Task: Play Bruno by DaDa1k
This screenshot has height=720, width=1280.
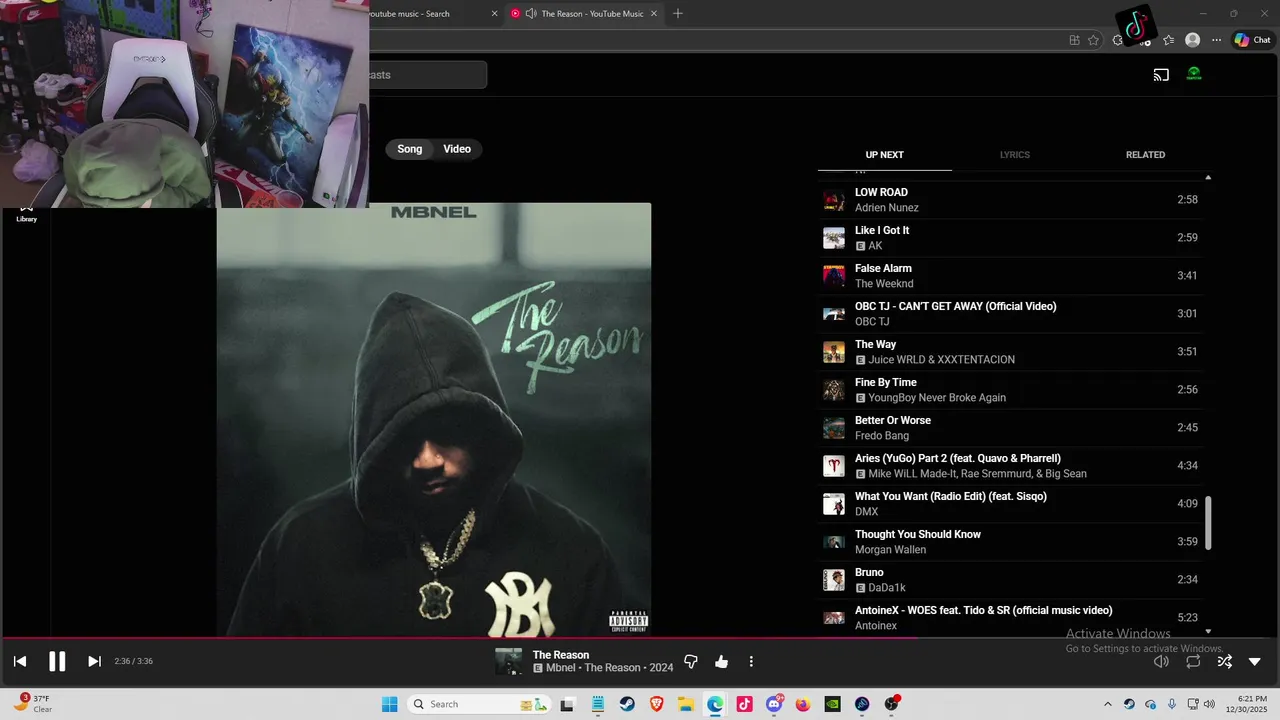Action: [1010, 580]
